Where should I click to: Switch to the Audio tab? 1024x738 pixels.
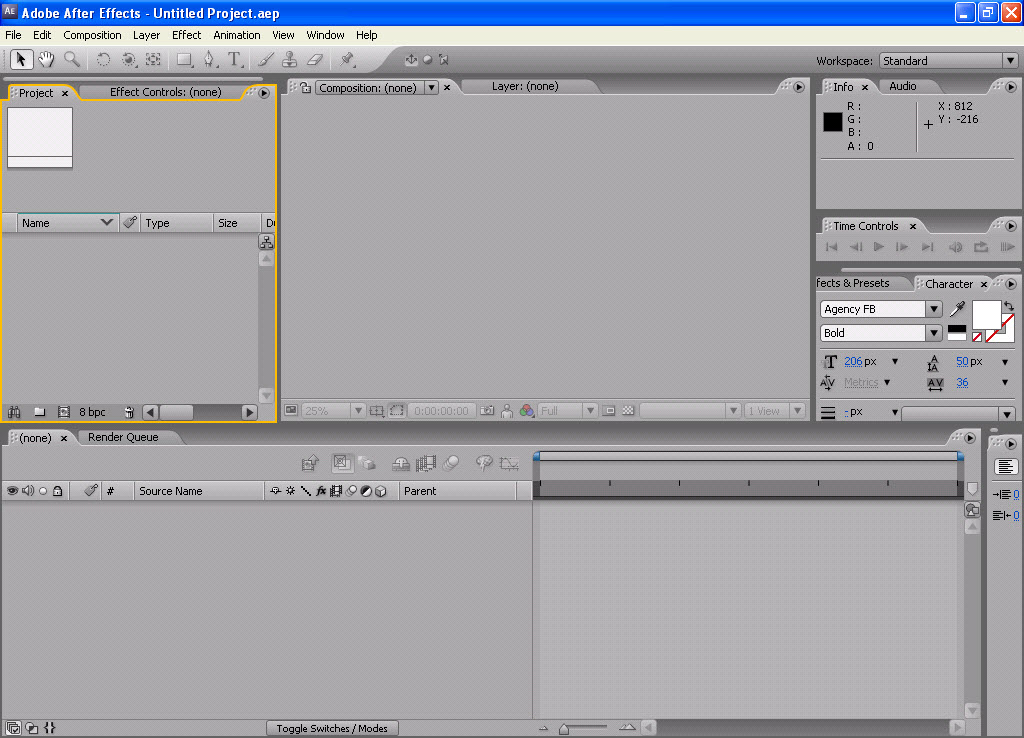coord(903,86)
